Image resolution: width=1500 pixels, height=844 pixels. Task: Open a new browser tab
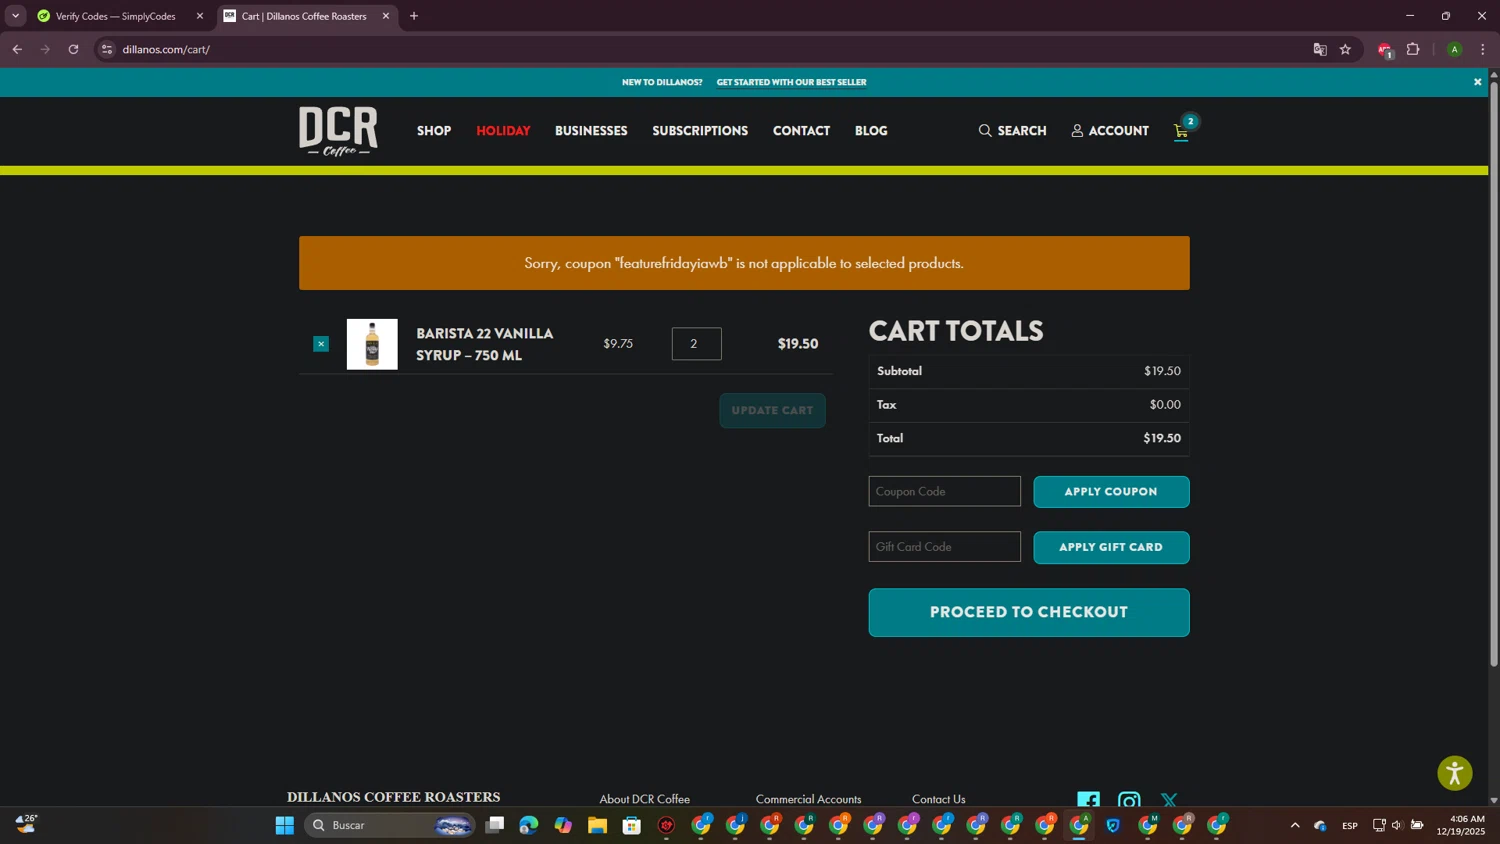(414, 16)
